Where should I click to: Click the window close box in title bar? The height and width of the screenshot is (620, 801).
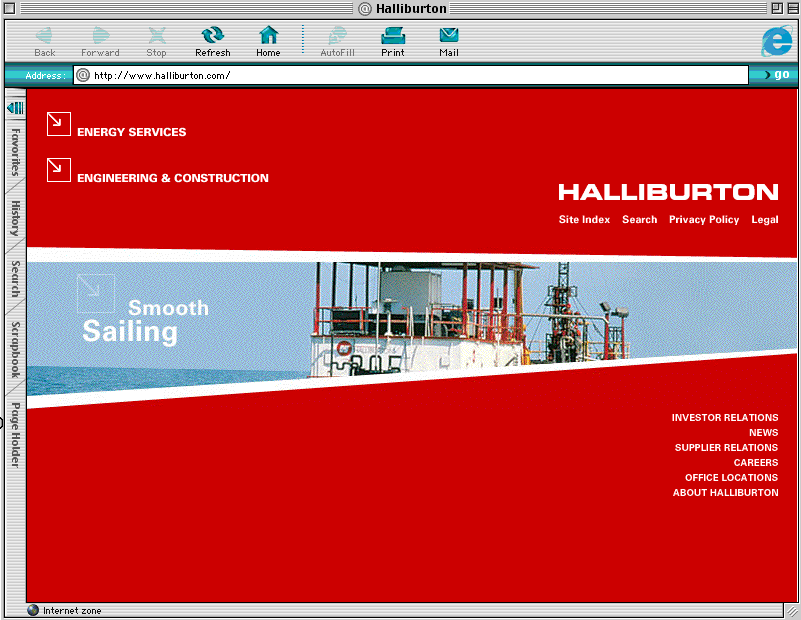point(10,8)
